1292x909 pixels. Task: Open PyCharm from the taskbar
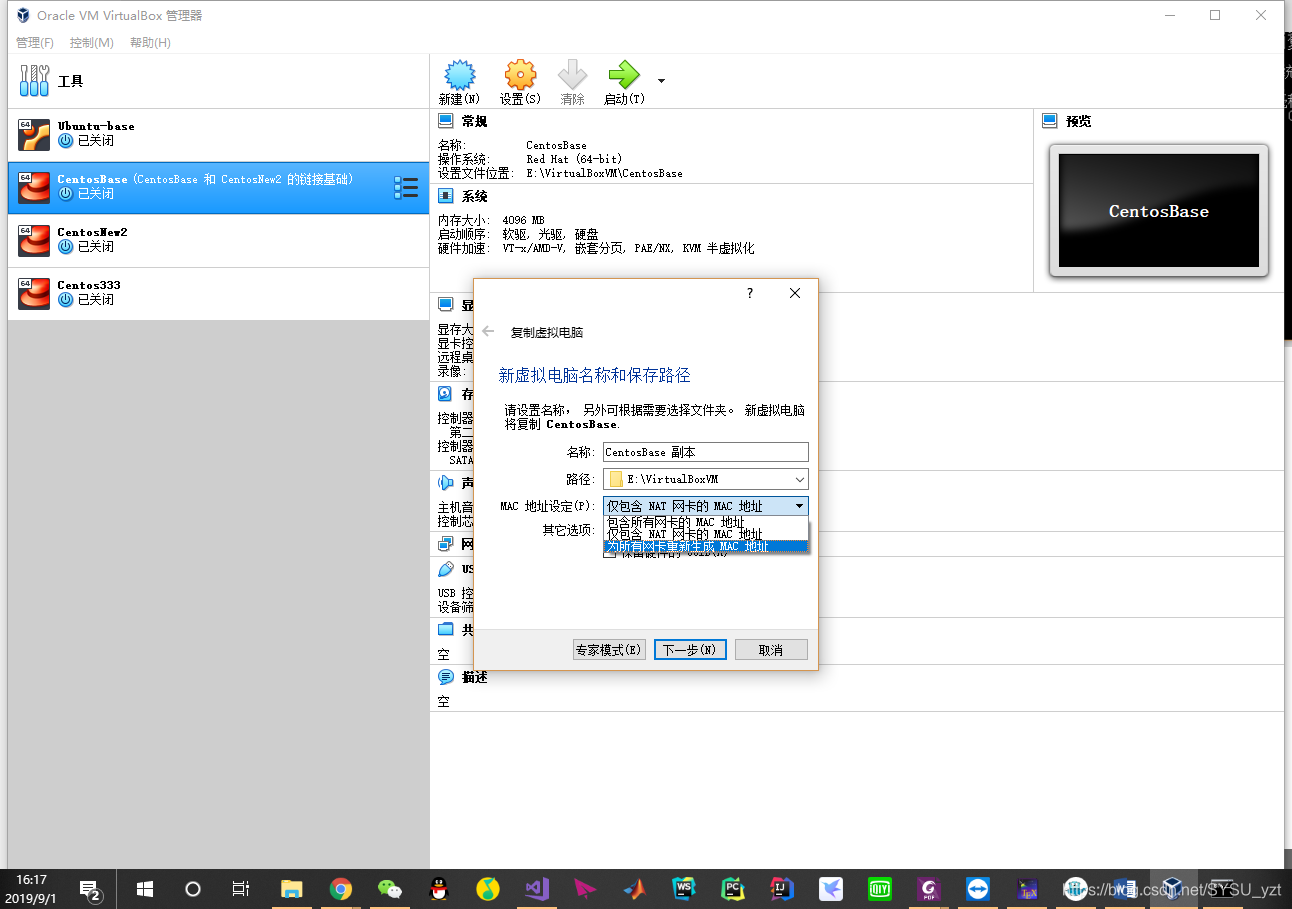tap(733, 888)
